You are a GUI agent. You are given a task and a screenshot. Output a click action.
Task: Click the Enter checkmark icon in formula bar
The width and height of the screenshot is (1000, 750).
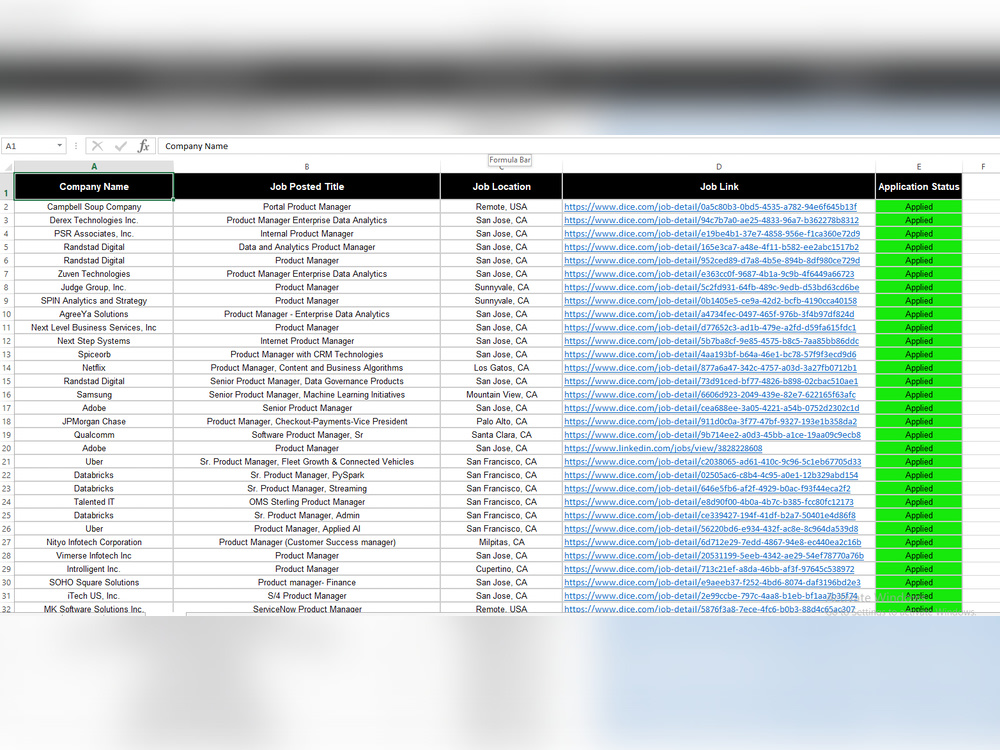pyautogui.click(x=121, y=146)
